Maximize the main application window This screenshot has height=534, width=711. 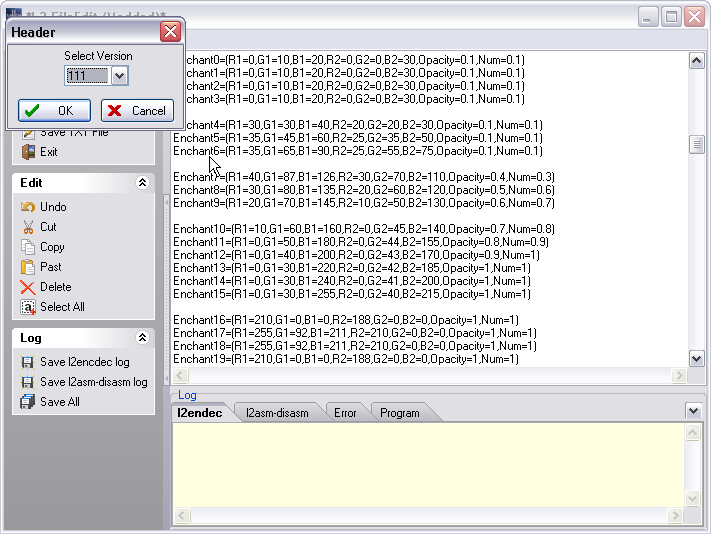tap(671, 17)
